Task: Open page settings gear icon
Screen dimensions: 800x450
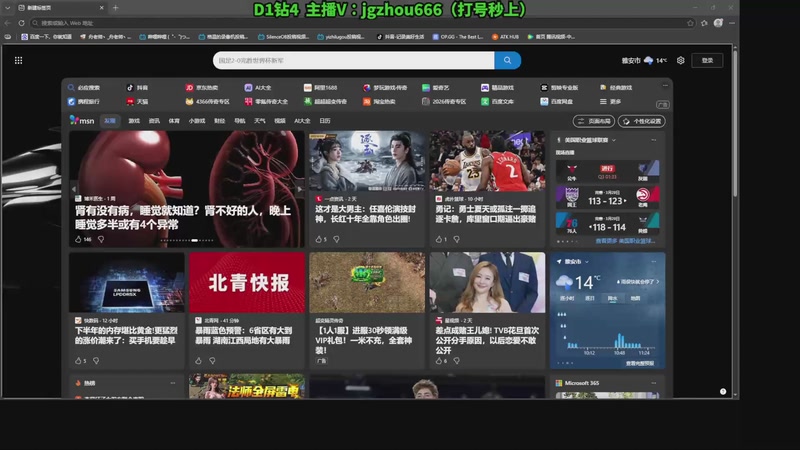Action: coord(681,60)
